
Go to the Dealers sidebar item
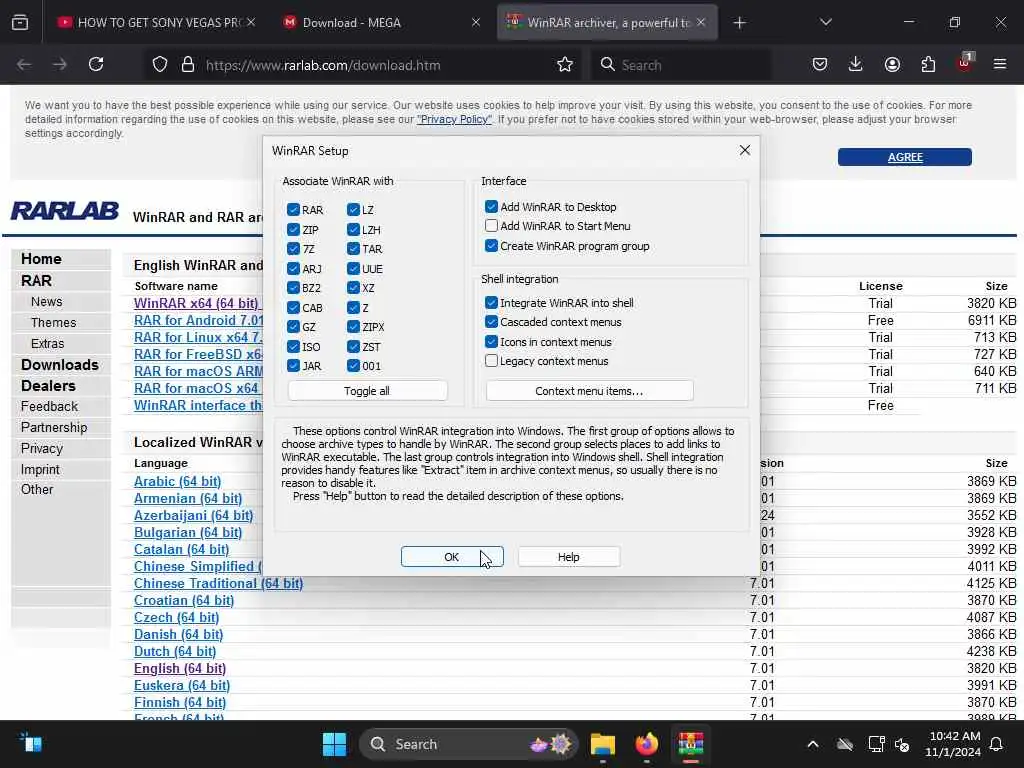click(48, 385)
